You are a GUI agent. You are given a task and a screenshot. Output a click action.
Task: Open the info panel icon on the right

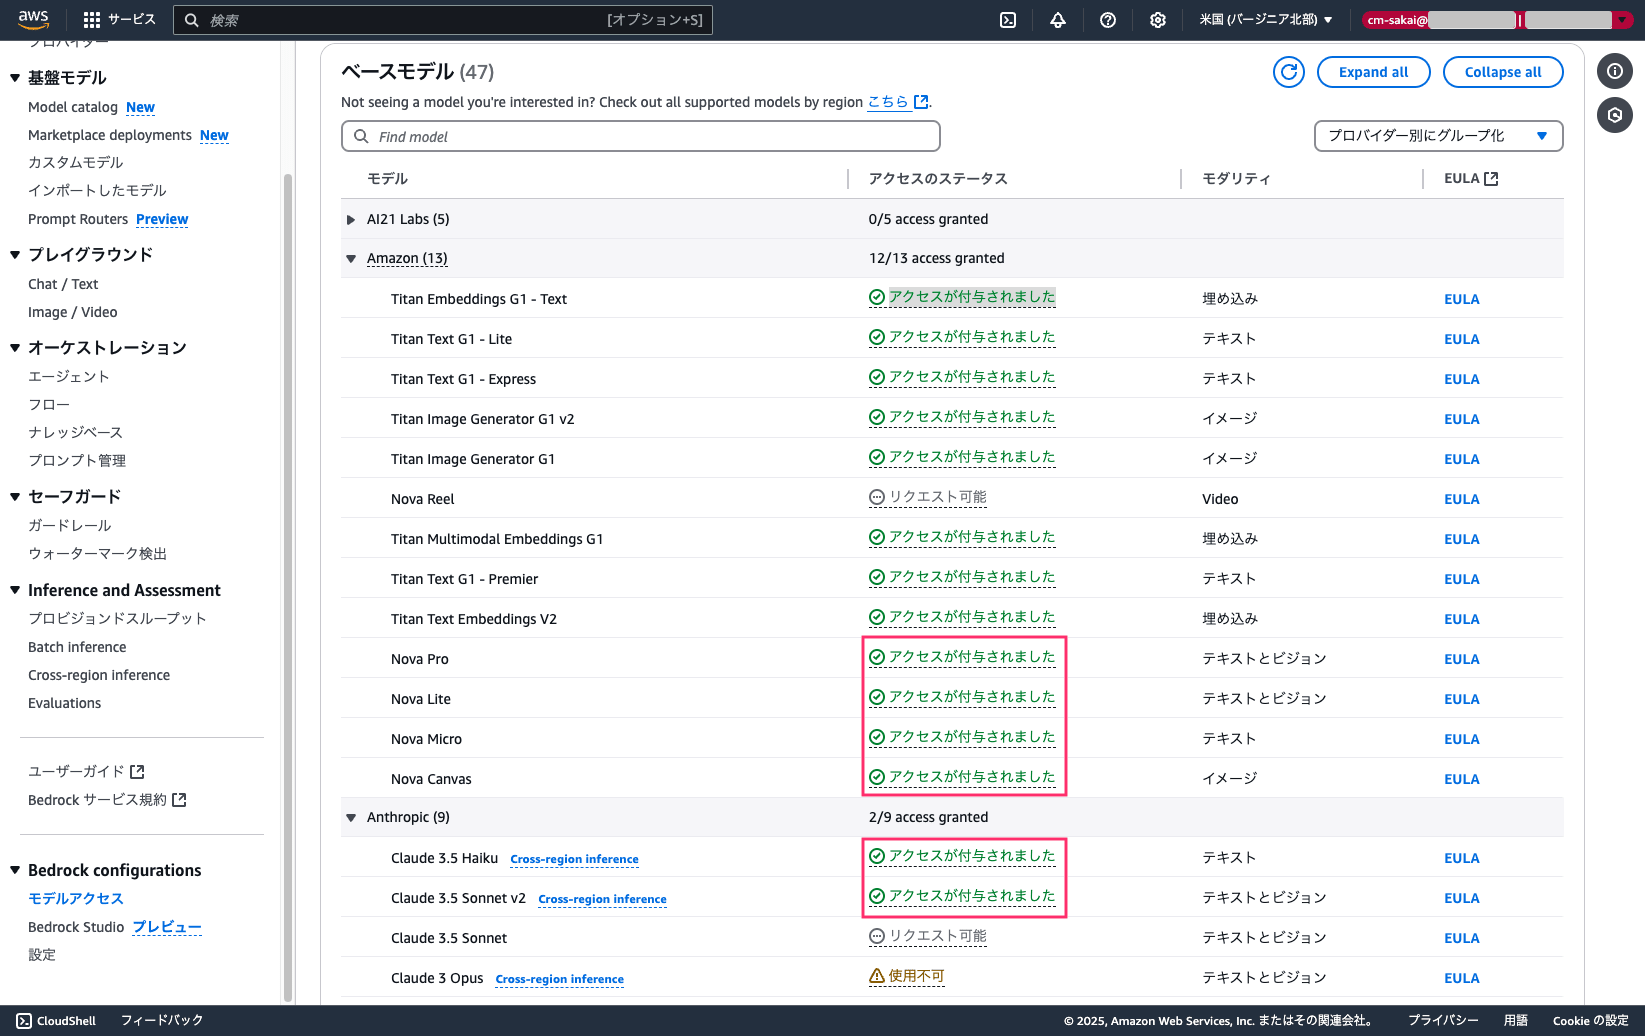(x=1615, y=71)
